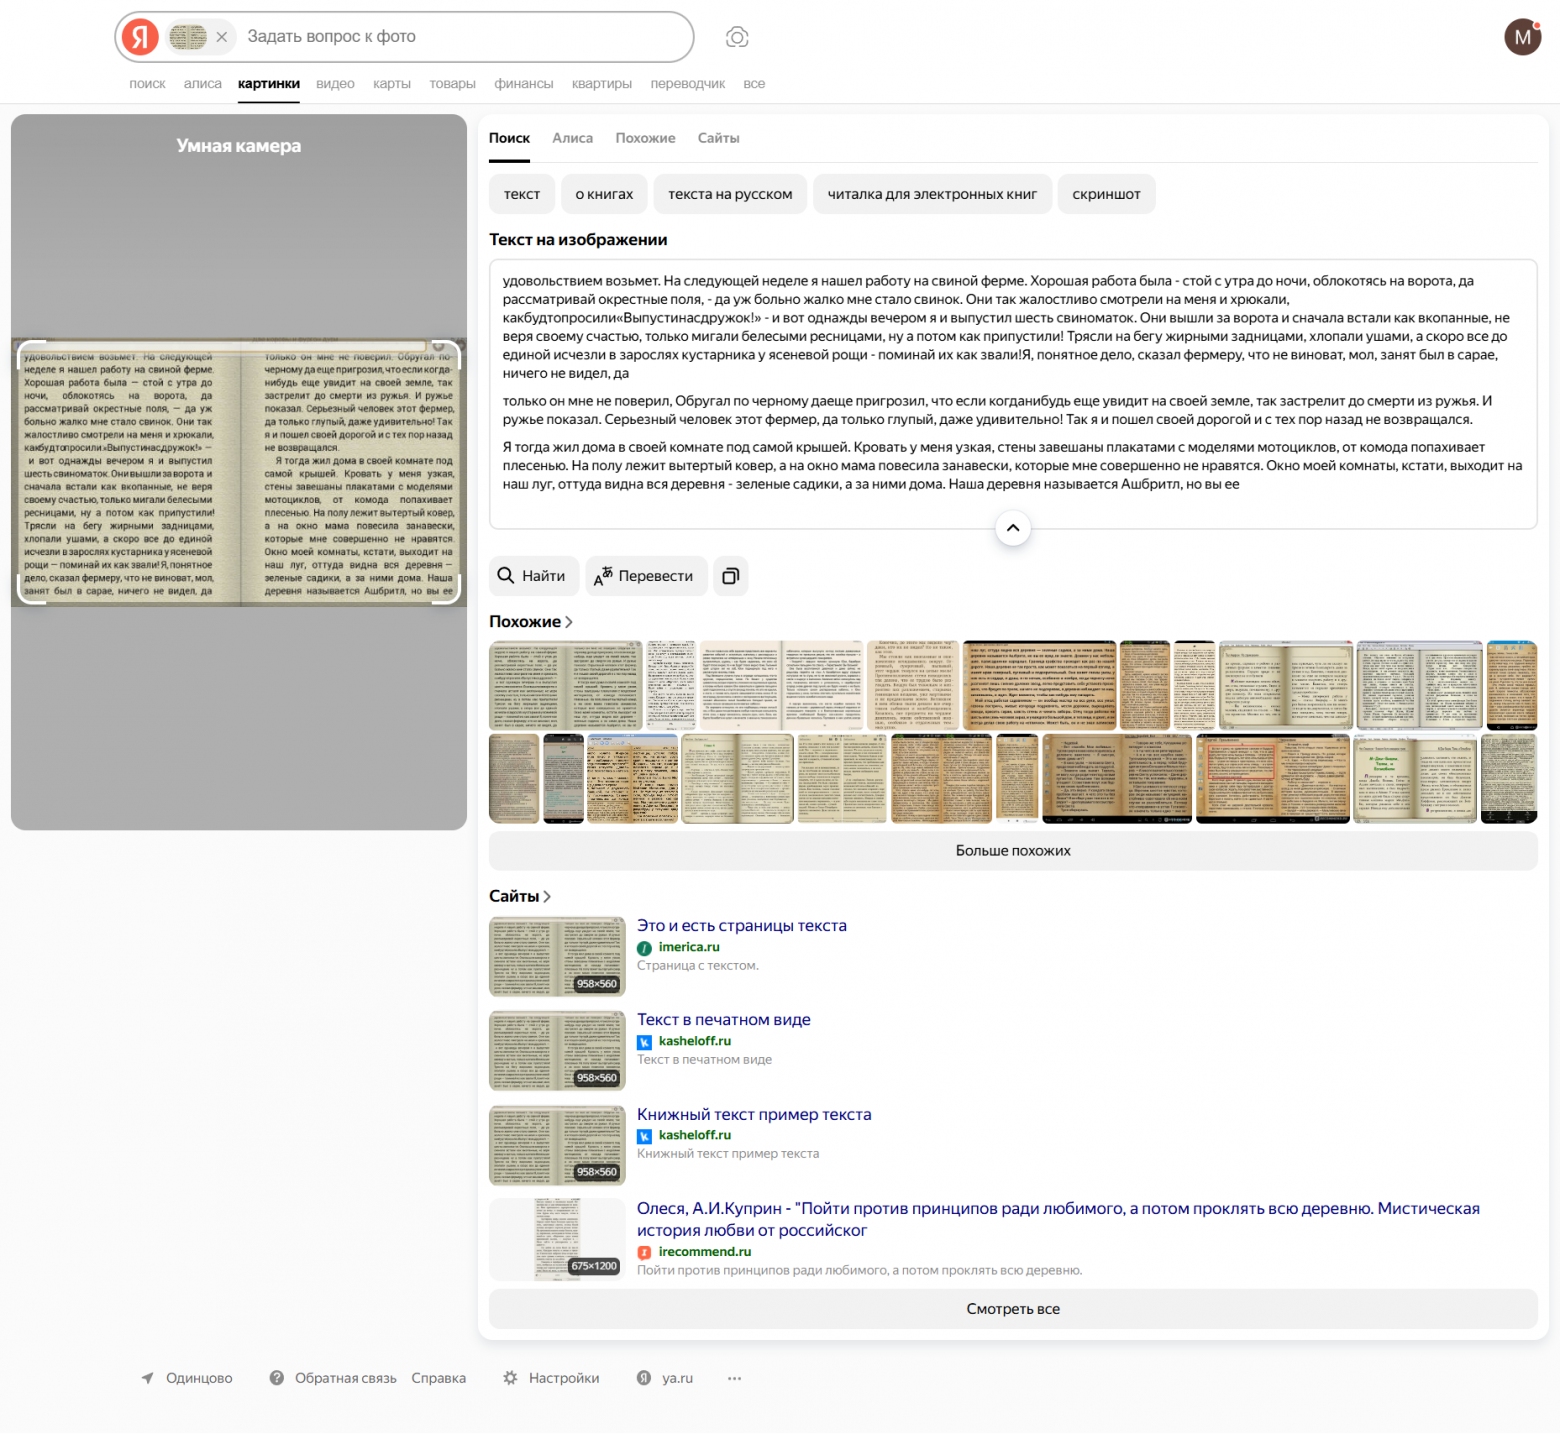Open camera image search icon

[x=737, y=37]
